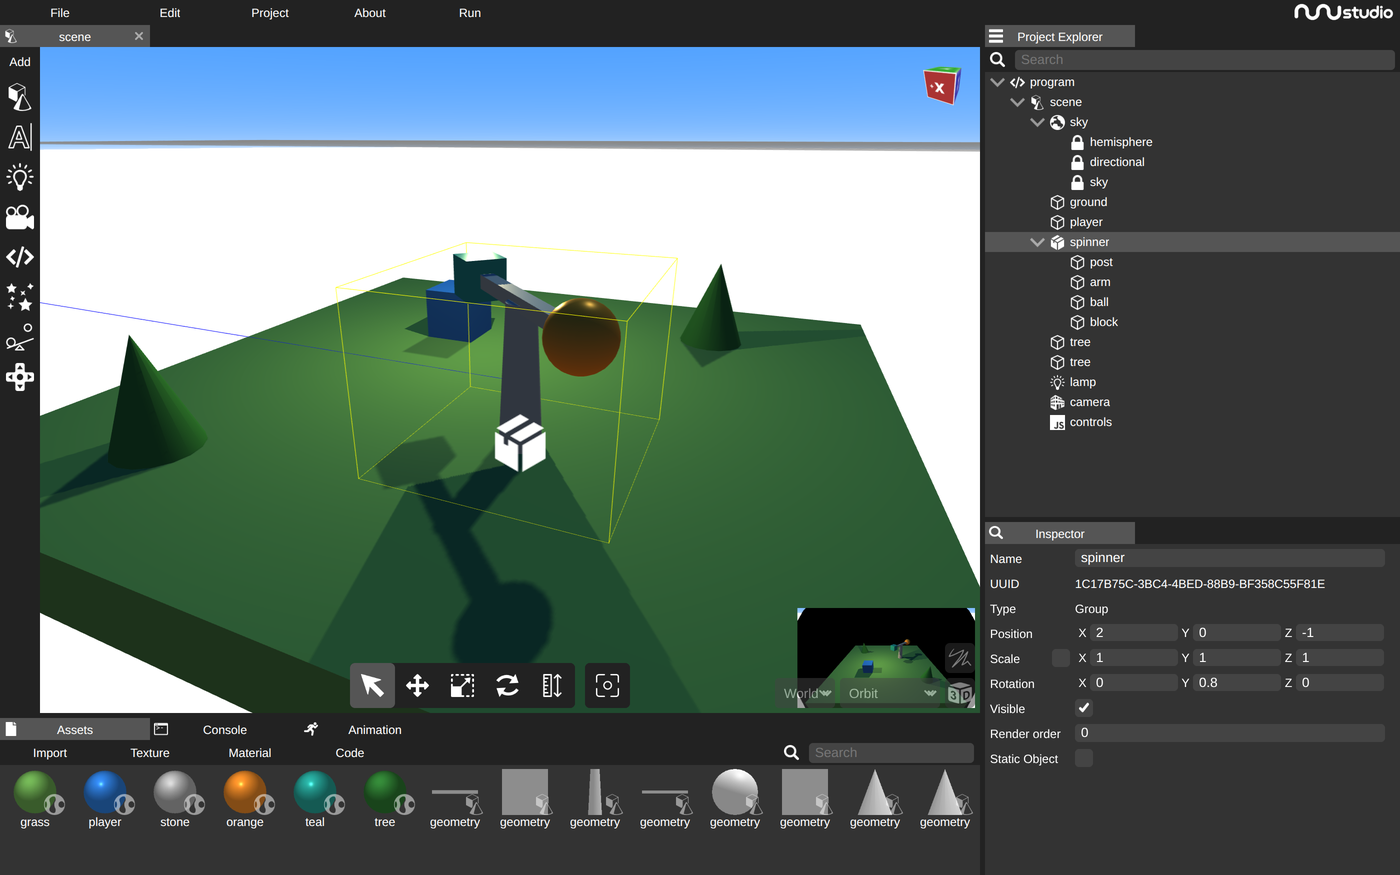Select the player material asset
Image resolution: width=1400 pixels, height=875 pixels.
tap(105, 799)
